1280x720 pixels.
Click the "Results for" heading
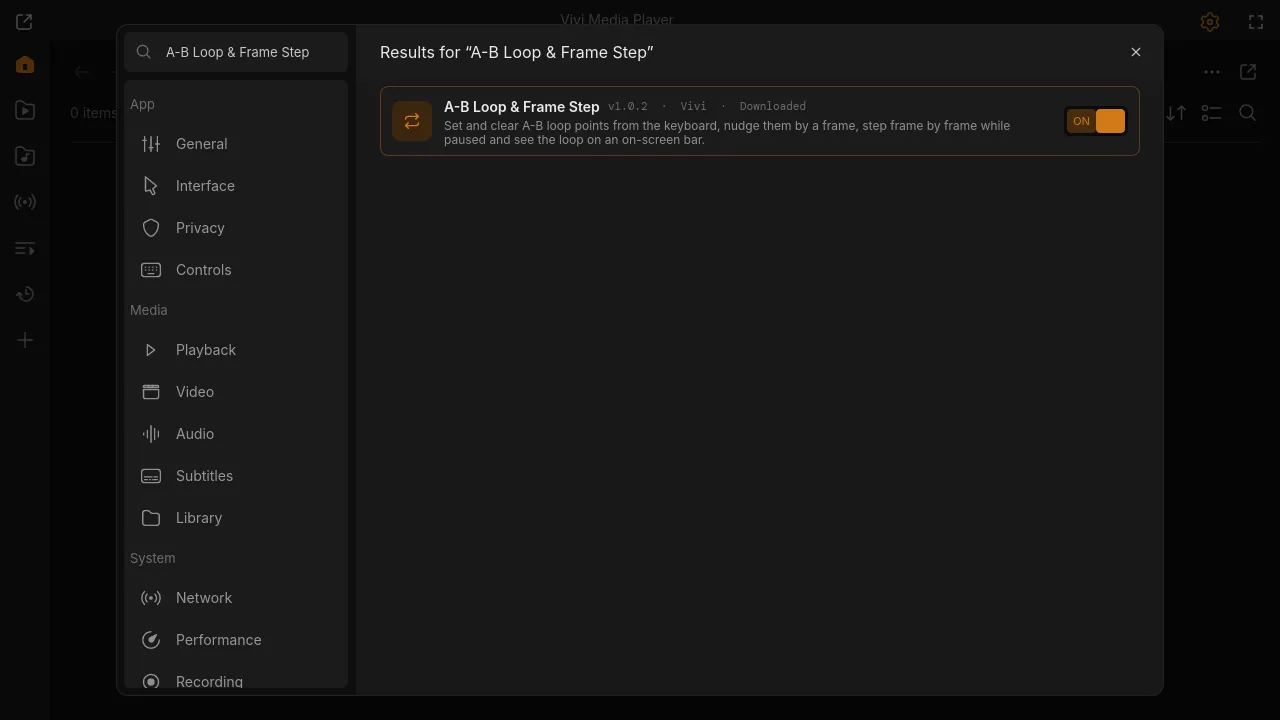point(517,52)
